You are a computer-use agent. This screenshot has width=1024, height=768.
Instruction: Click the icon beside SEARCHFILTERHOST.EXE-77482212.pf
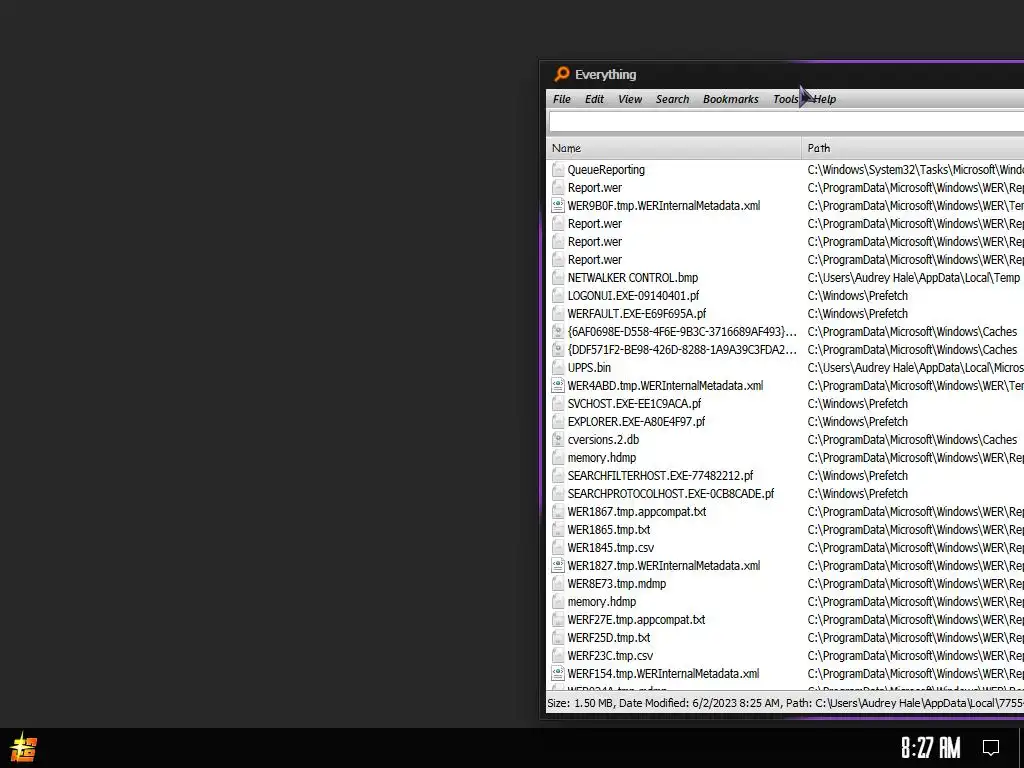[x=558, y=476]
